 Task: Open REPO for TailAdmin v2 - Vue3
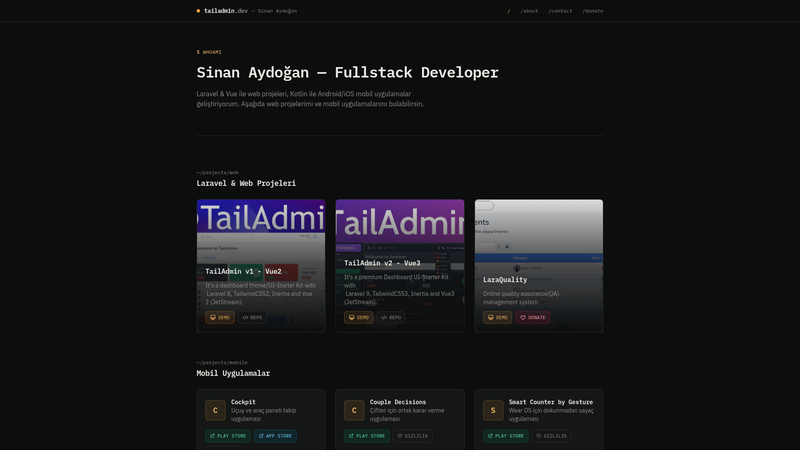coord(391,317)
